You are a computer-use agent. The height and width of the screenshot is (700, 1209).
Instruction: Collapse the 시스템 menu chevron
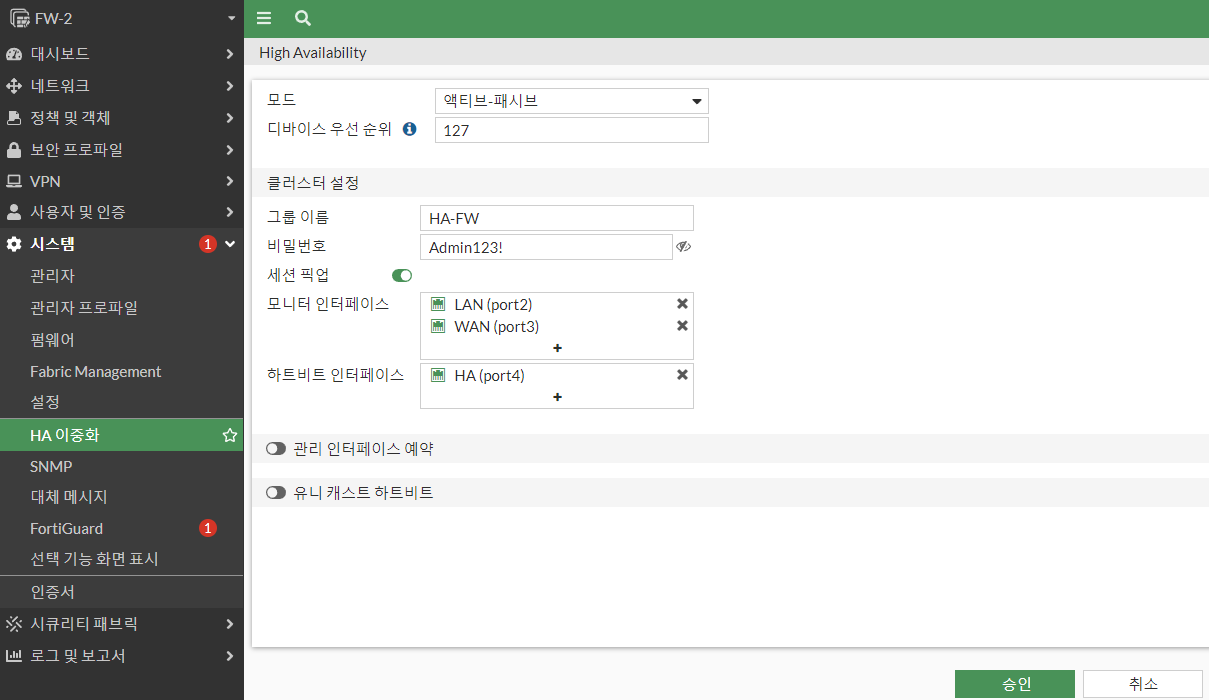point(230,244)
